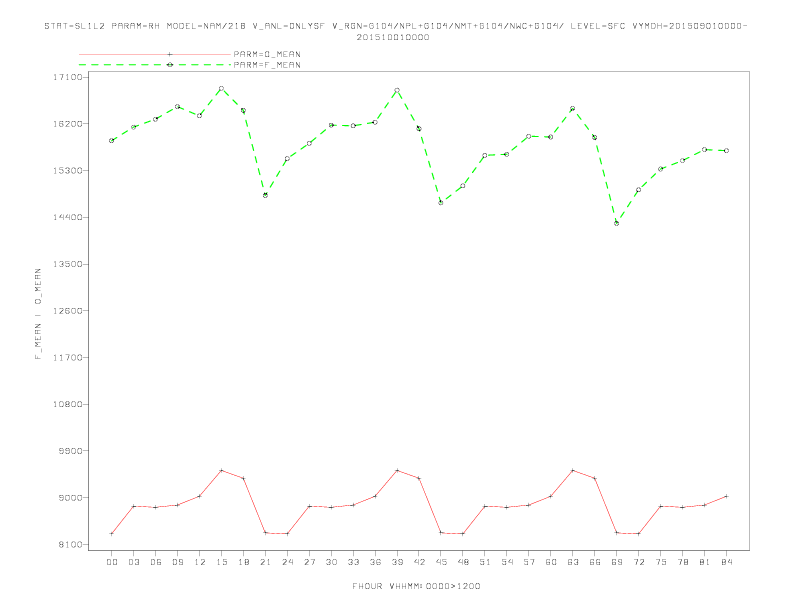Image resolution: width=792 pixels, height=612 pixels.
Task: Click y-axis tick value 15300
Action: click(68, 171)
